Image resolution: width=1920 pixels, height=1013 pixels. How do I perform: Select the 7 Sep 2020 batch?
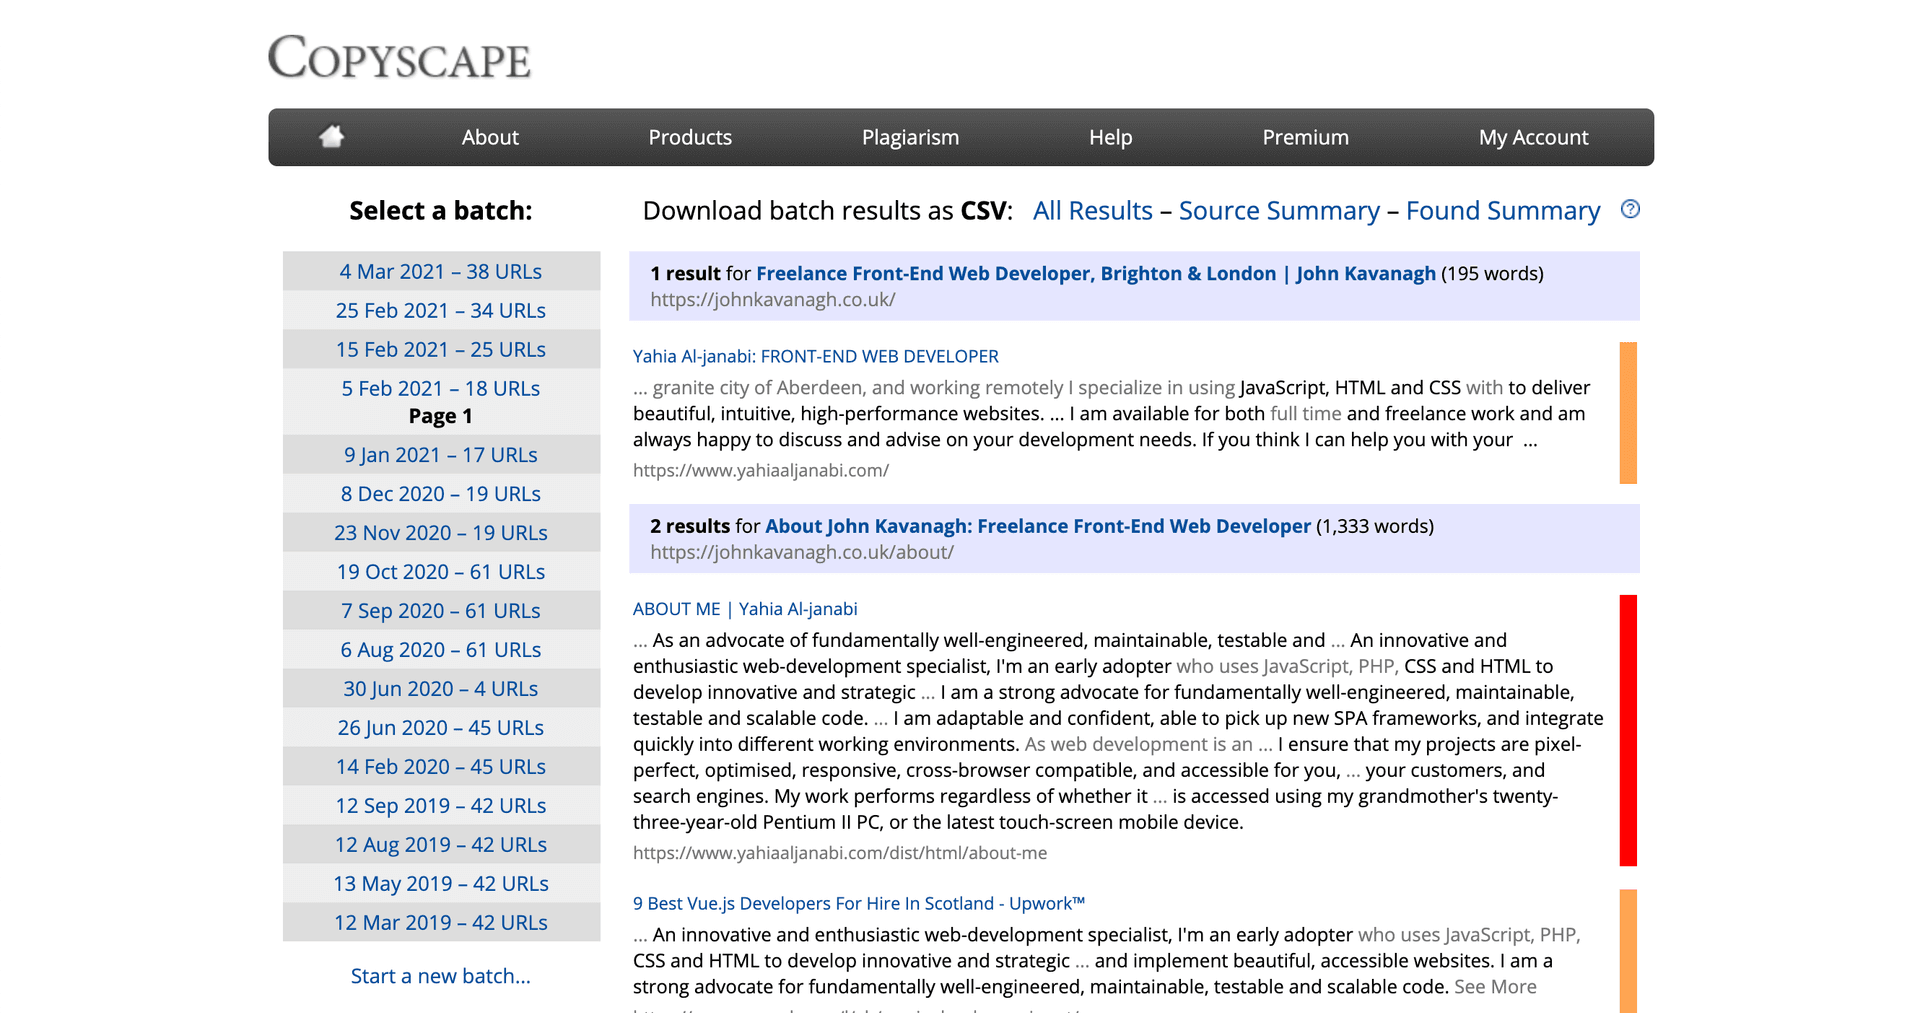[441, 610]
